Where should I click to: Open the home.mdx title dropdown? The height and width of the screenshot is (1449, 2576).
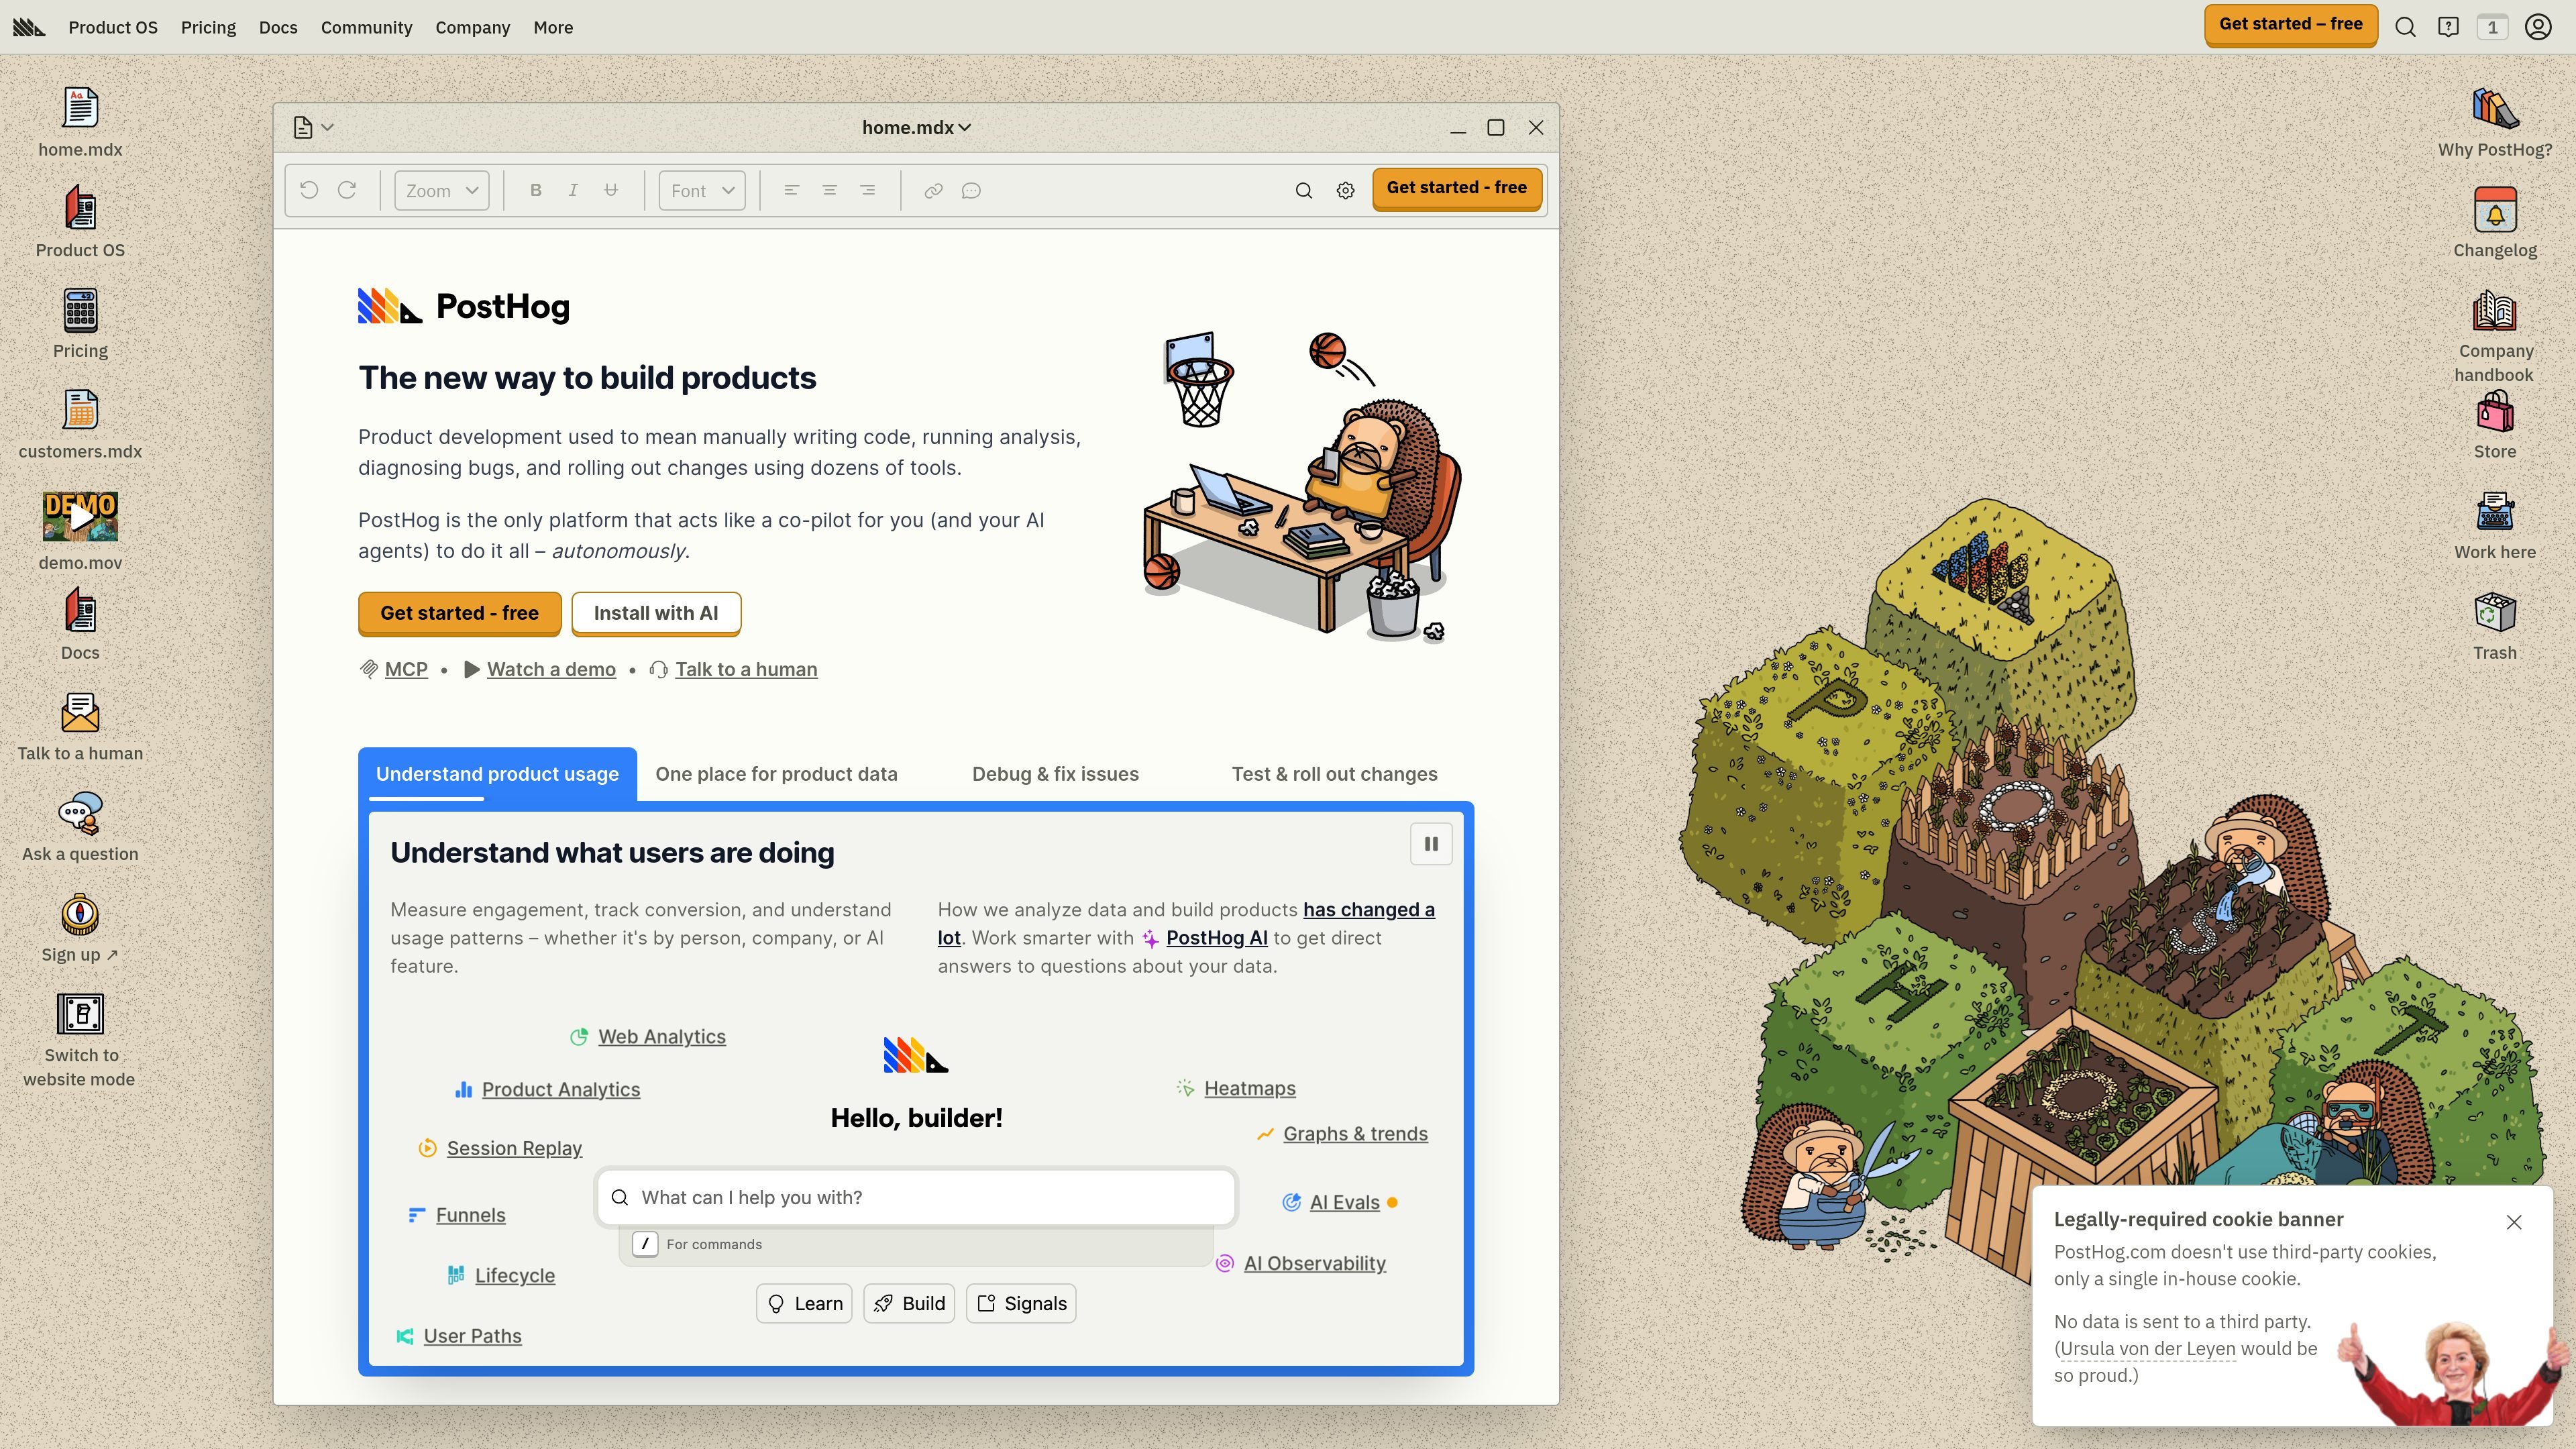916,128
